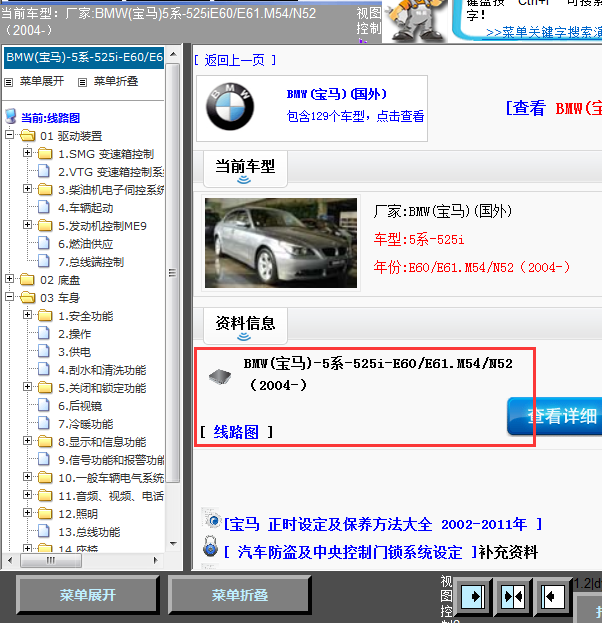
Task: Click document icon of 4.车辆起动
Action: pyautogui.click(x=44, y=207)
